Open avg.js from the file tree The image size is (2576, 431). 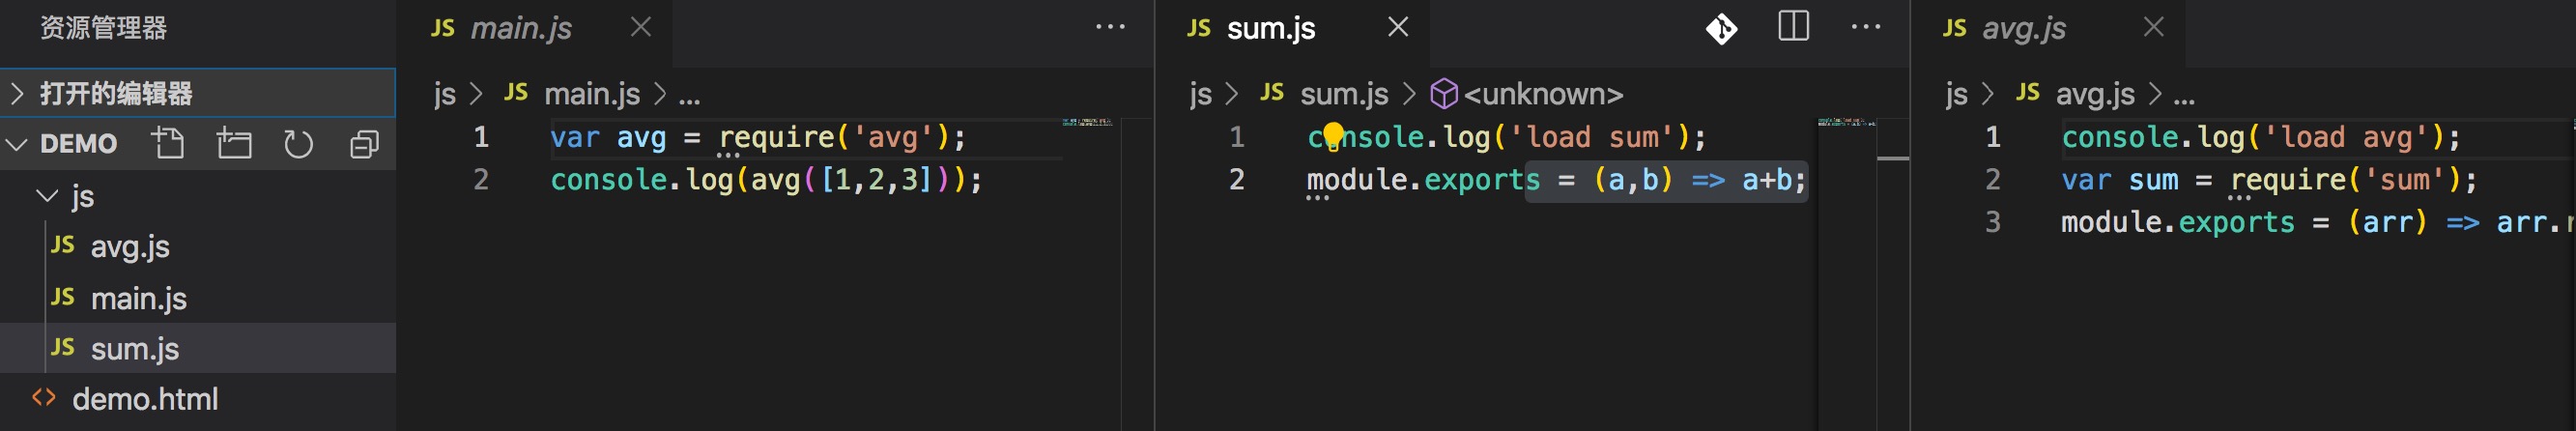point(129,246)
